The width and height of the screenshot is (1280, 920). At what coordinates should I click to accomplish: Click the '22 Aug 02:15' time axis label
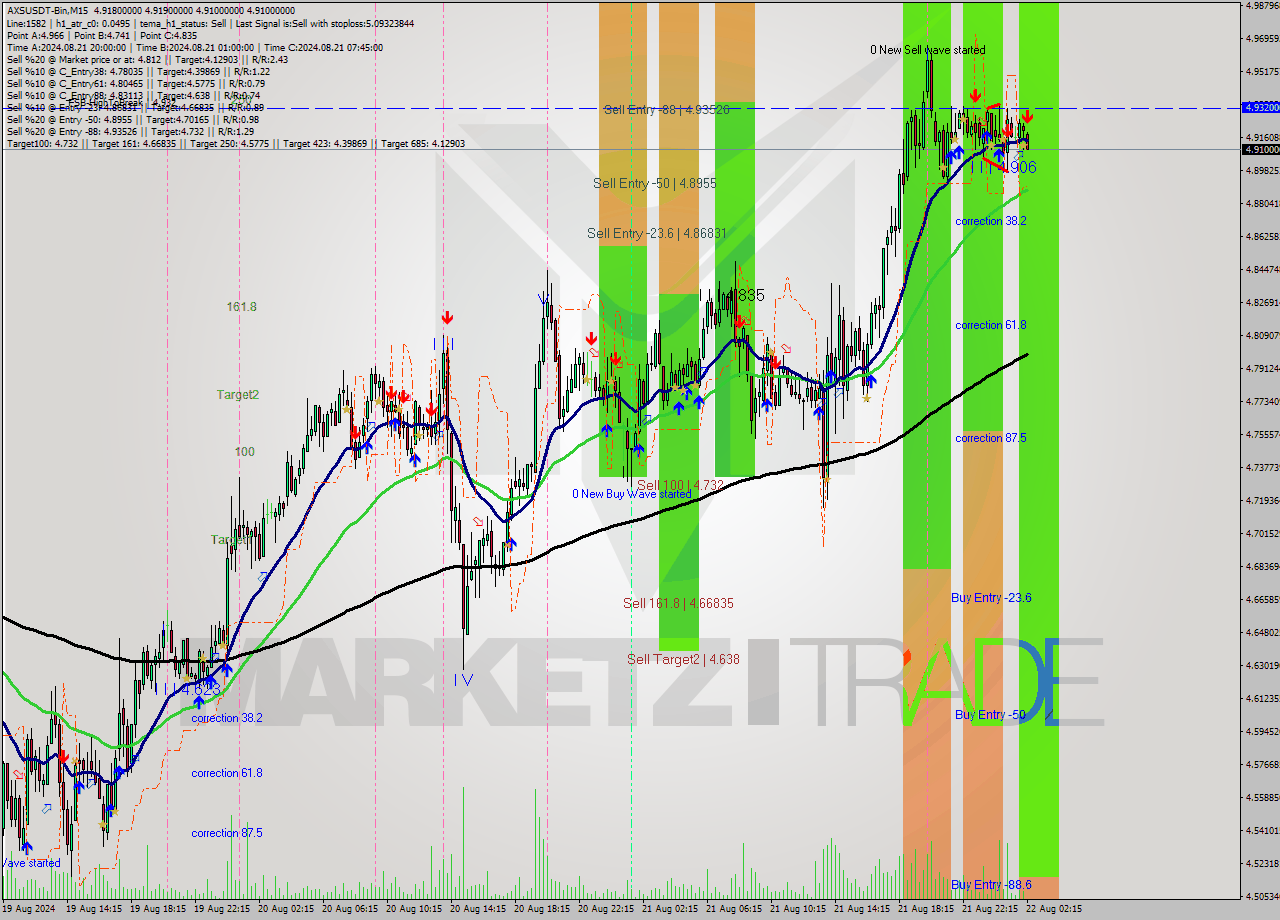[1054, 909]
